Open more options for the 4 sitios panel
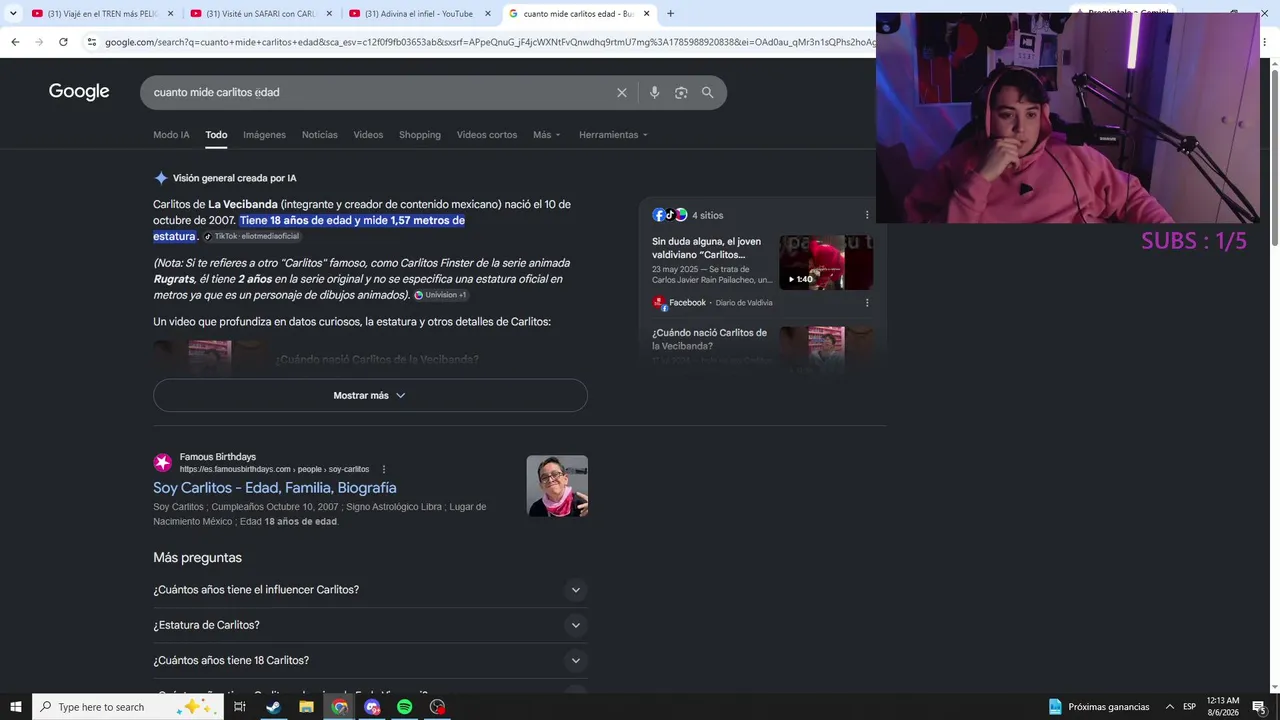 click(x=867, y=215)
